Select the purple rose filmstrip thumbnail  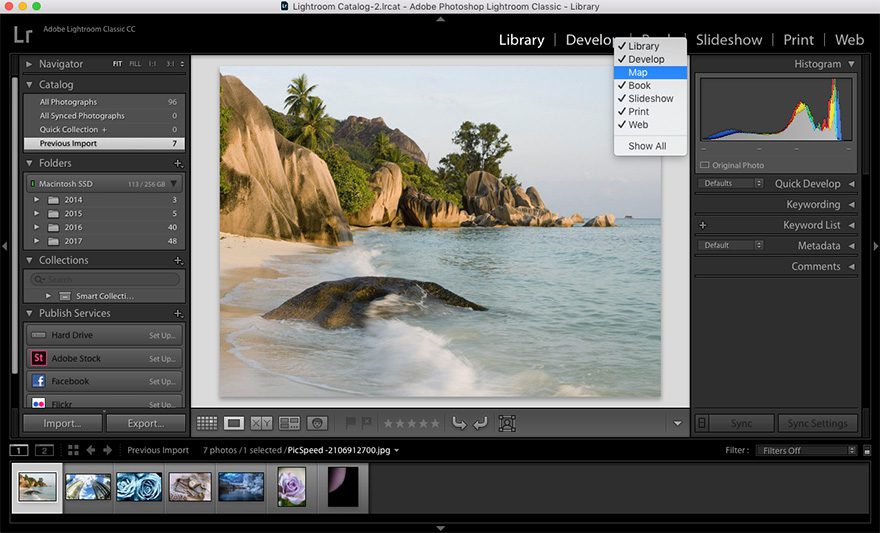[x=292, y=487]
